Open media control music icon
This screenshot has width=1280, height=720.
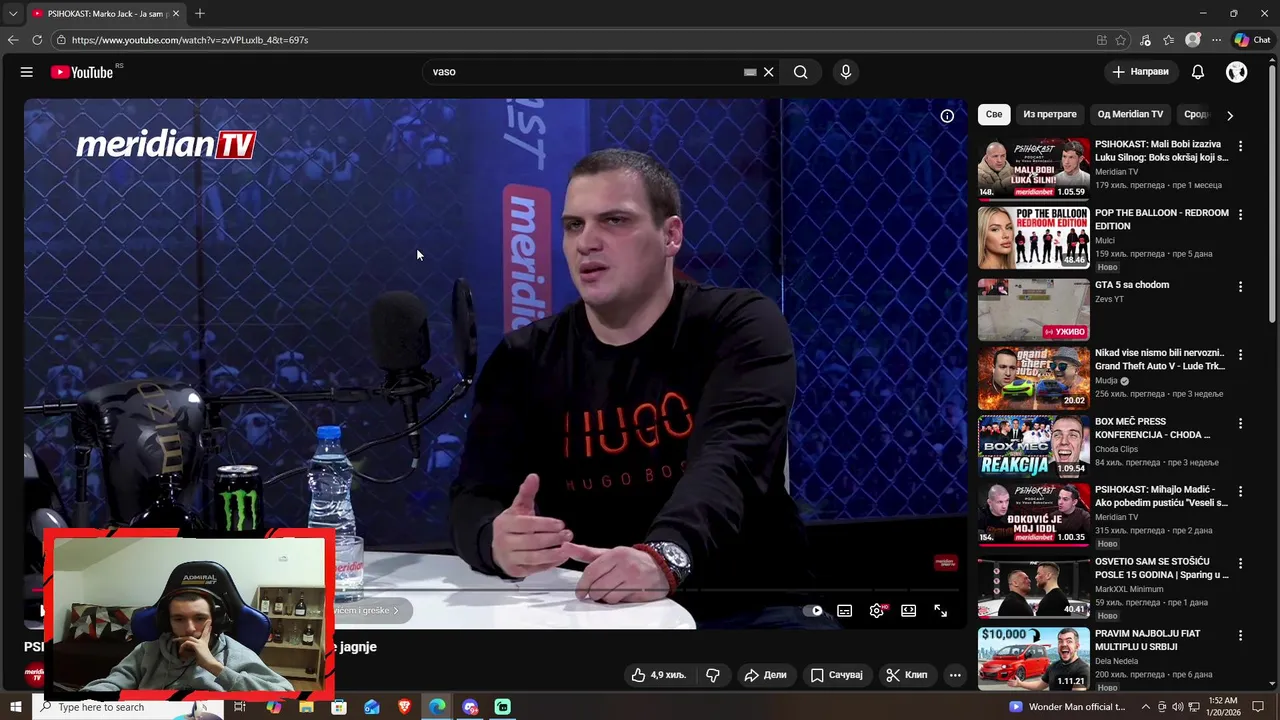pyautogui.click(x=1146, y=40)
